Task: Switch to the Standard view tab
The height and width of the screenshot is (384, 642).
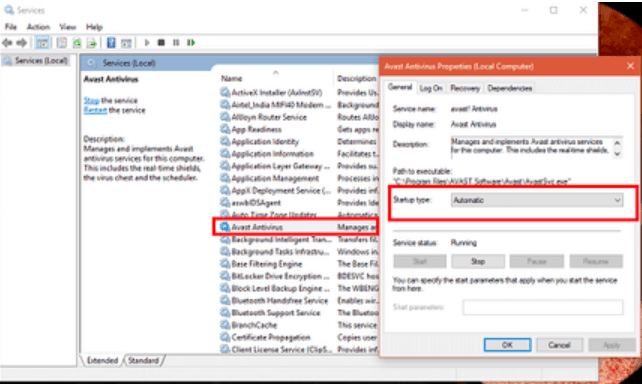Action: pyautogui.click(x=143, y=361)
